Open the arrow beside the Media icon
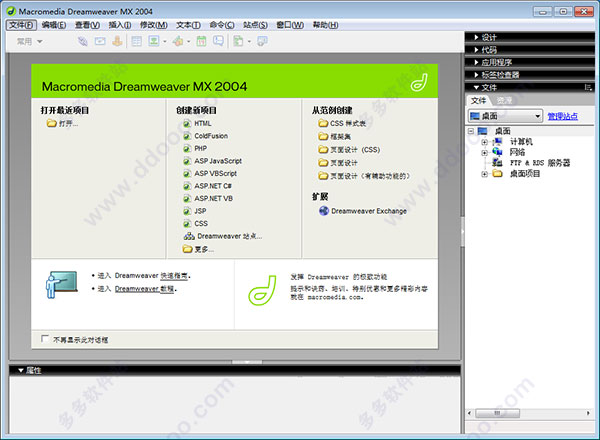Screen dimensions: 600x440 coord(189,41)
